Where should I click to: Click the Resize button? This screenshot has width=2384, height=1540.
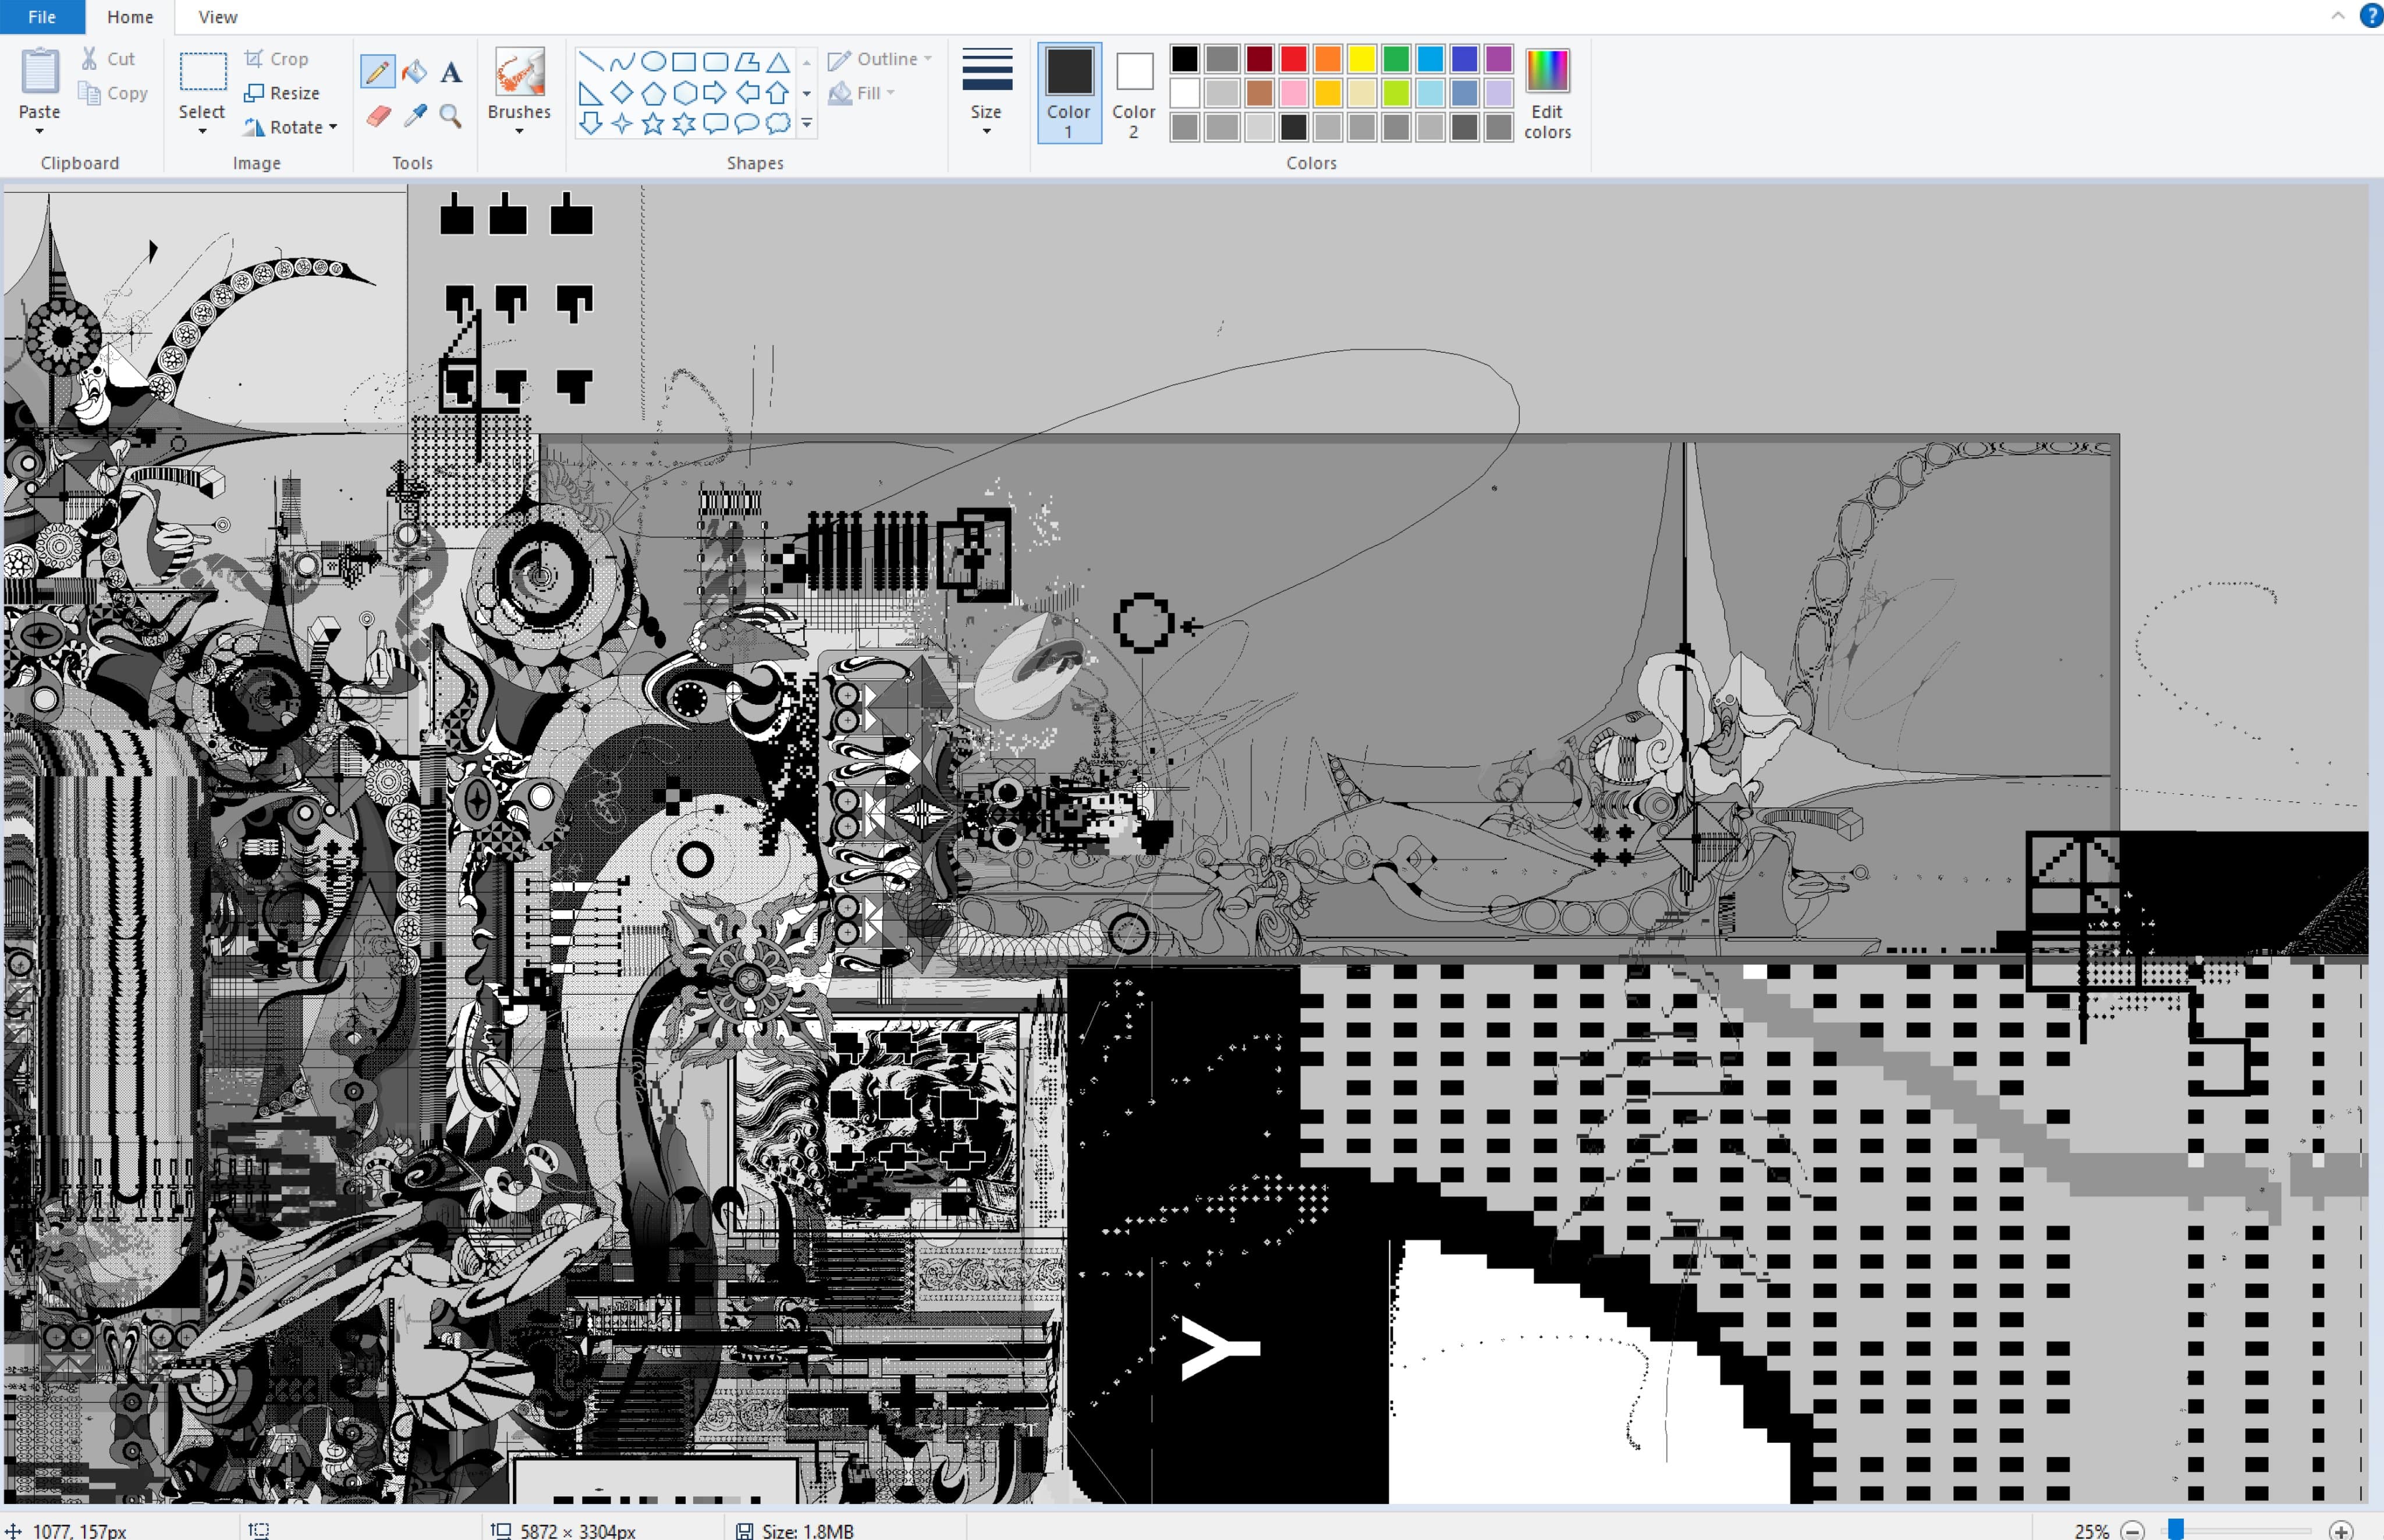(282, 93)
